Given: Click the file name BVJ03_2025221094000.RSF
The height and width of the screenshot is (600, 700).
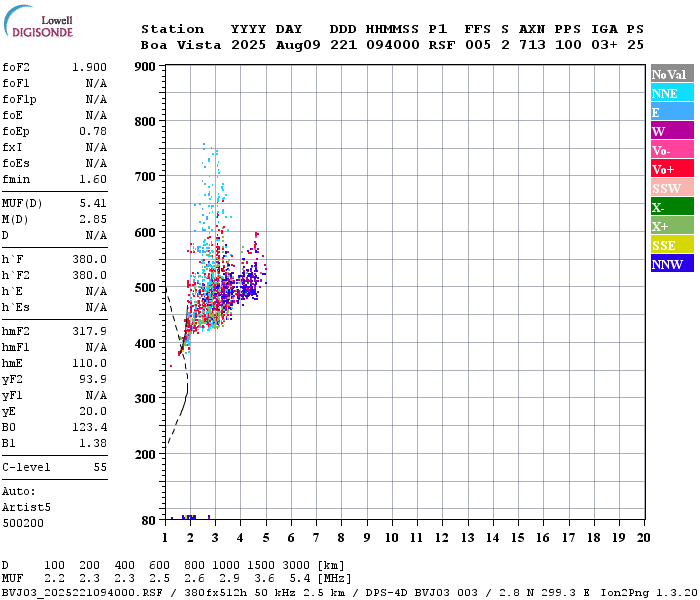Looking at the screenshot, I should (x=82, y=593).
